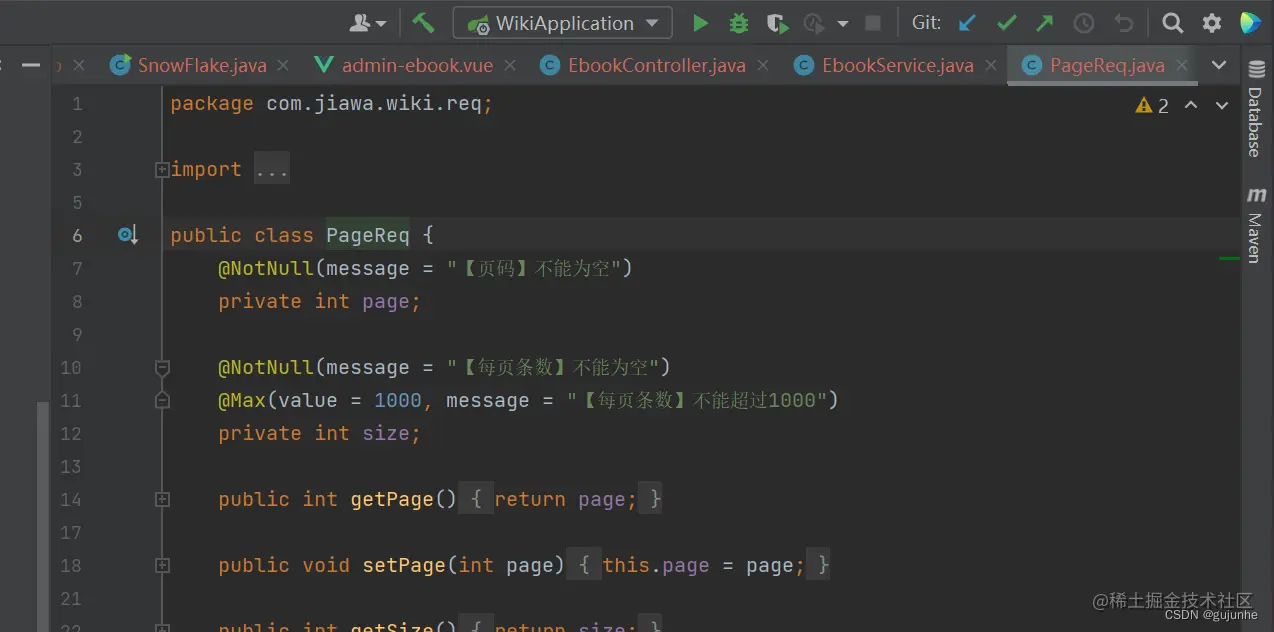Screen dimensions: 1274x632
Task: Go to next highlighted error arrow
Action: click(1221, 105)
